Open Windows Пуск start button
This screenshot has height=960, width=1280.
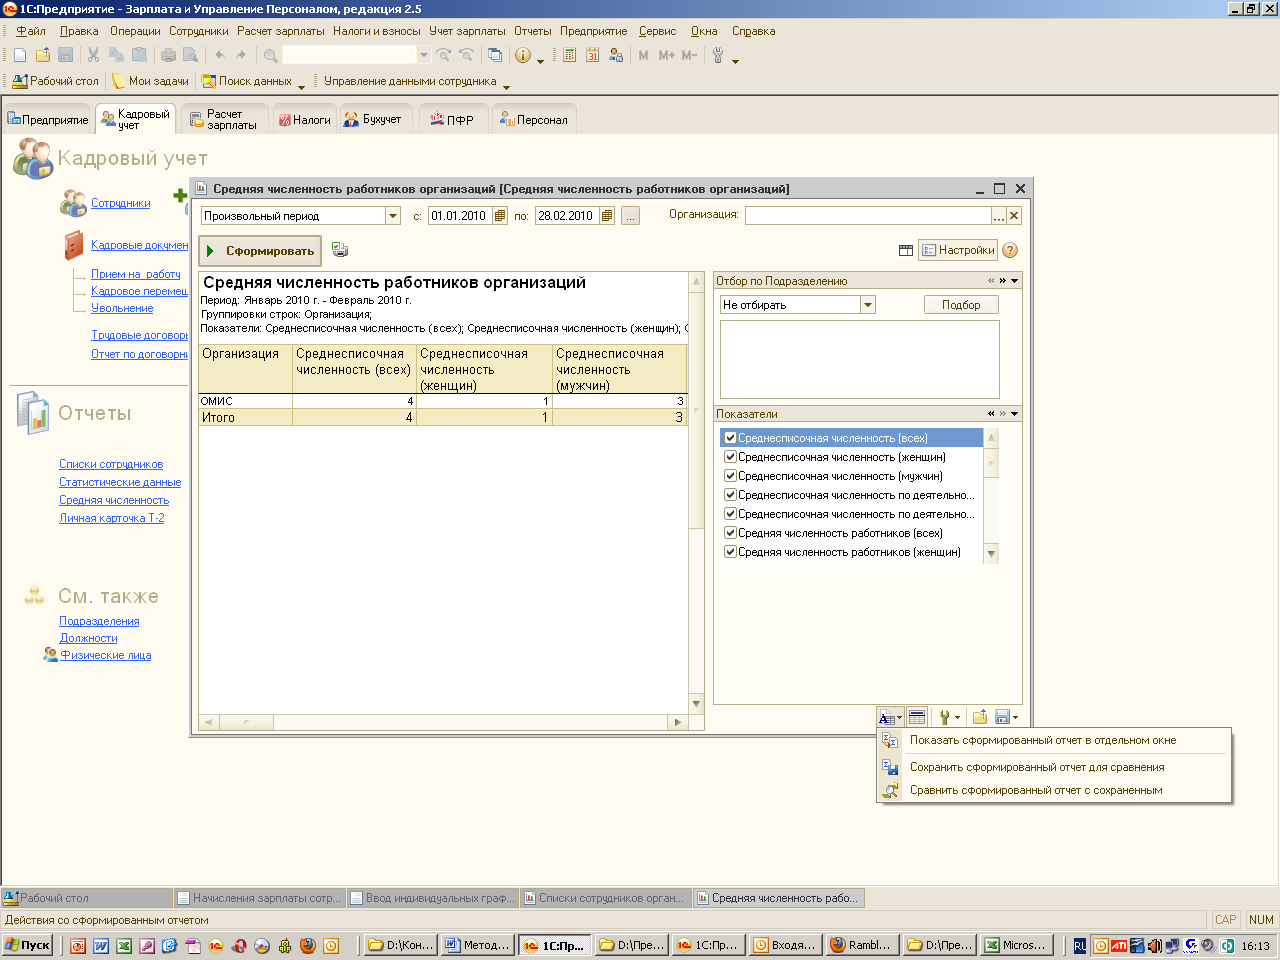click(28, 945)
